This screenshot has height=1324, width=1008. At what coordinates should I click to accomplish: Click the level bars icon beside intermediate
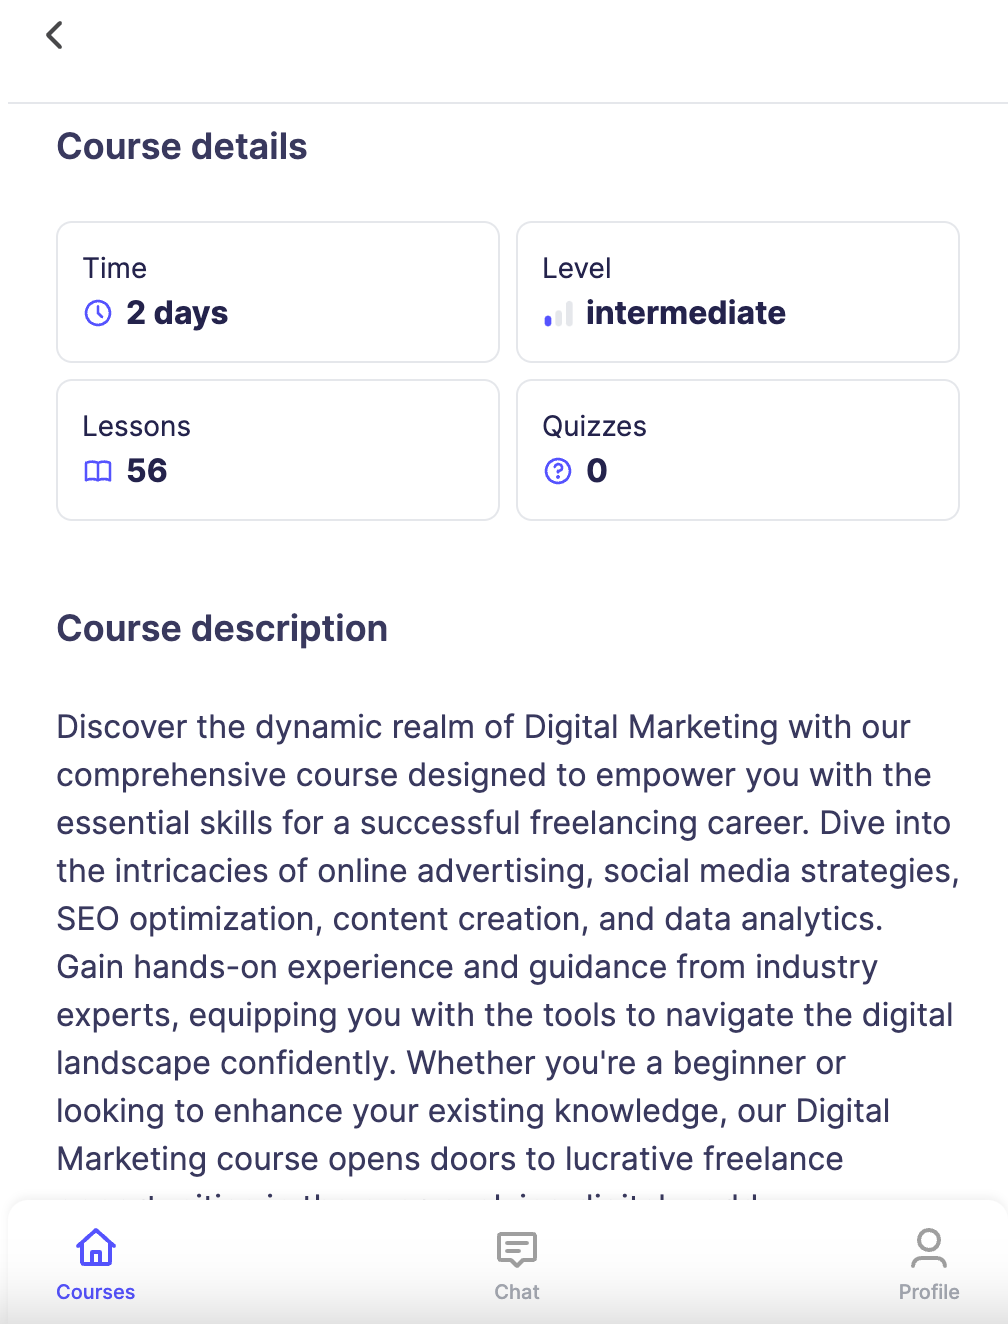point(558,314)
